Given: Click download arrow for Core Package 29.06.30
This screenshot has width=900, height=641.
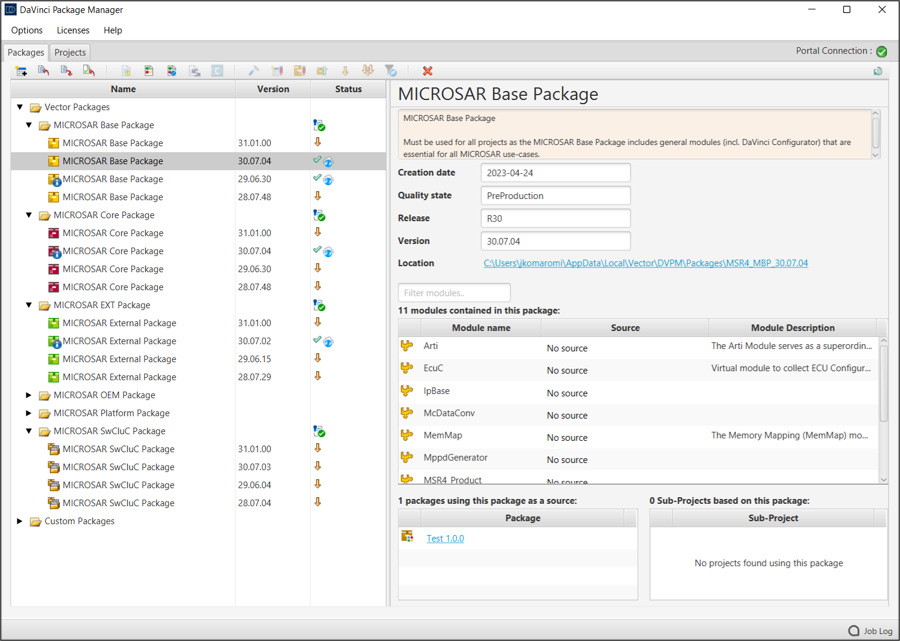Looking at the screenshot, I should 317,268.
